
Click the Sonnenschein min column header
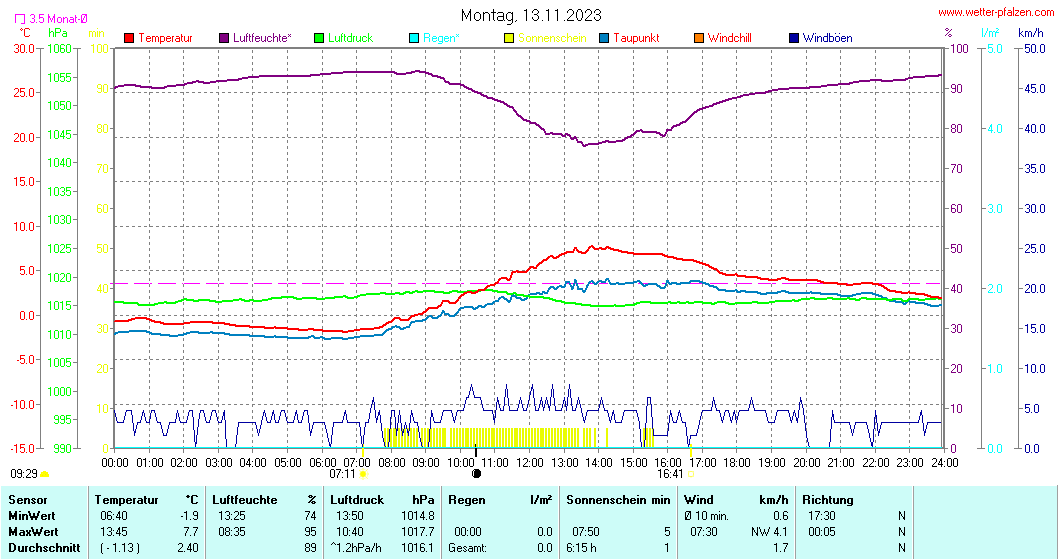click(619, 500)
